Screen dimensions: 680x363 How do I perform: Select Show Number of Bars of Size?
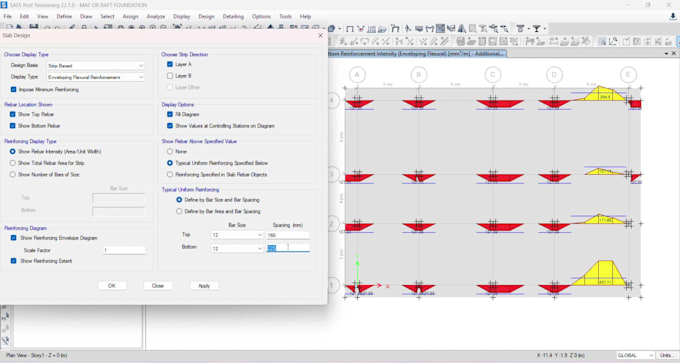13,174
